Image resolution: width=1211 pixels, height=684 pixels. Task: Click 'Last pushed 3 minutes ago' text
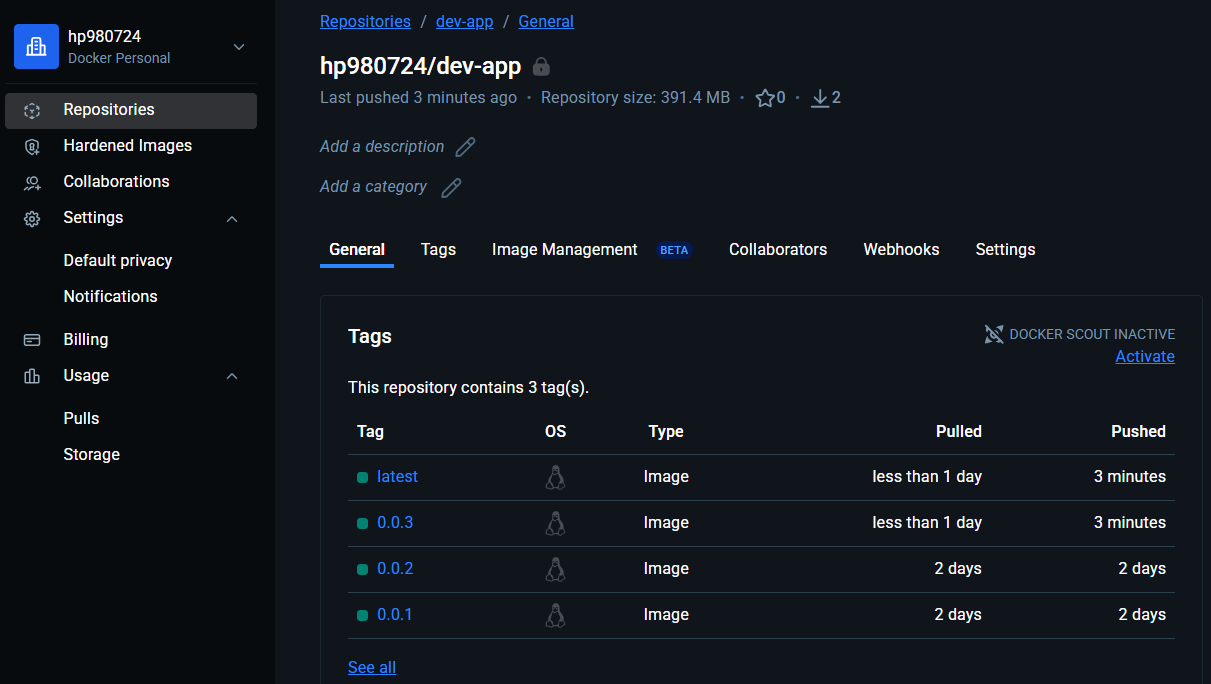coord(418,98)
